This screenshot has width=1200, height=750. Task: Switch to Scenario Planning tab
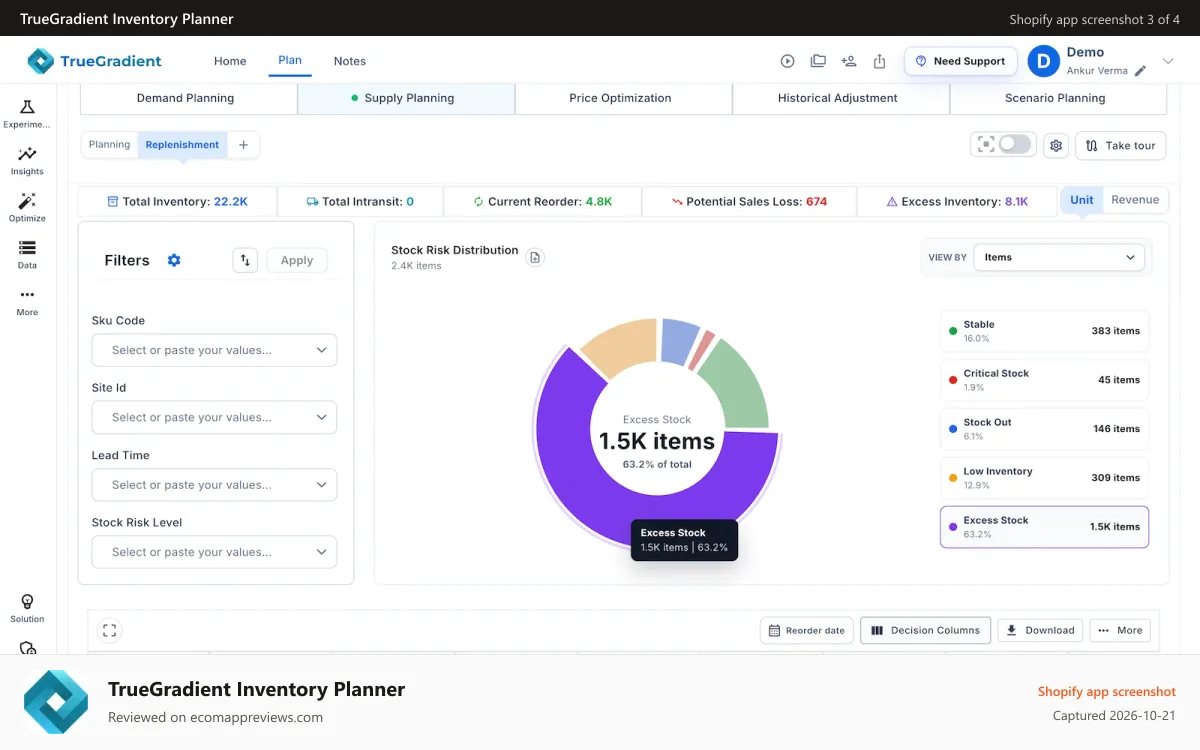click(x=1057, y=98)
